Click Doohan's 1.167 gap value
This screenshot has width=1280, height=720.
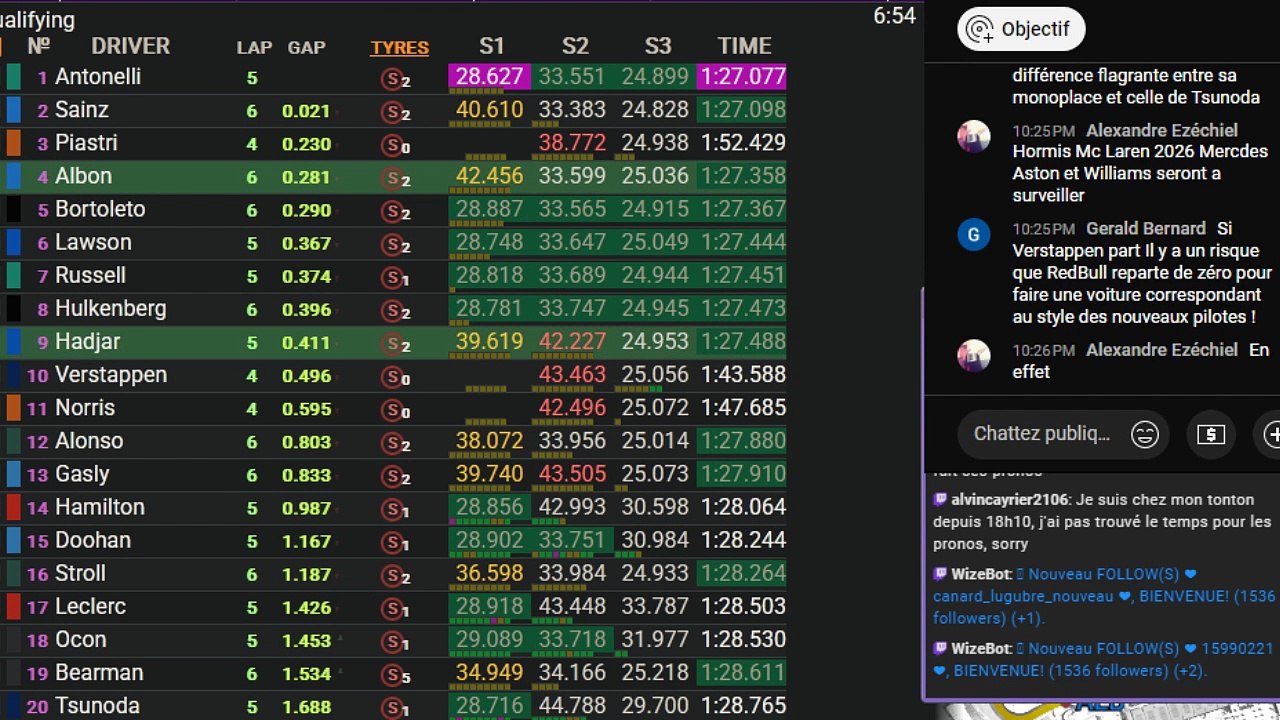[x=306, y=541]
